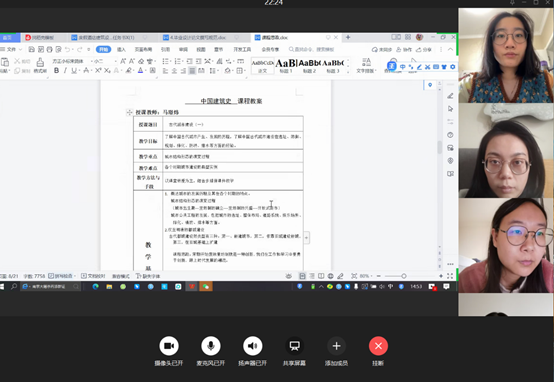This screenshot has height=382, width=554.
Task: Open the 文件 menu
Action: coord(11,49)
